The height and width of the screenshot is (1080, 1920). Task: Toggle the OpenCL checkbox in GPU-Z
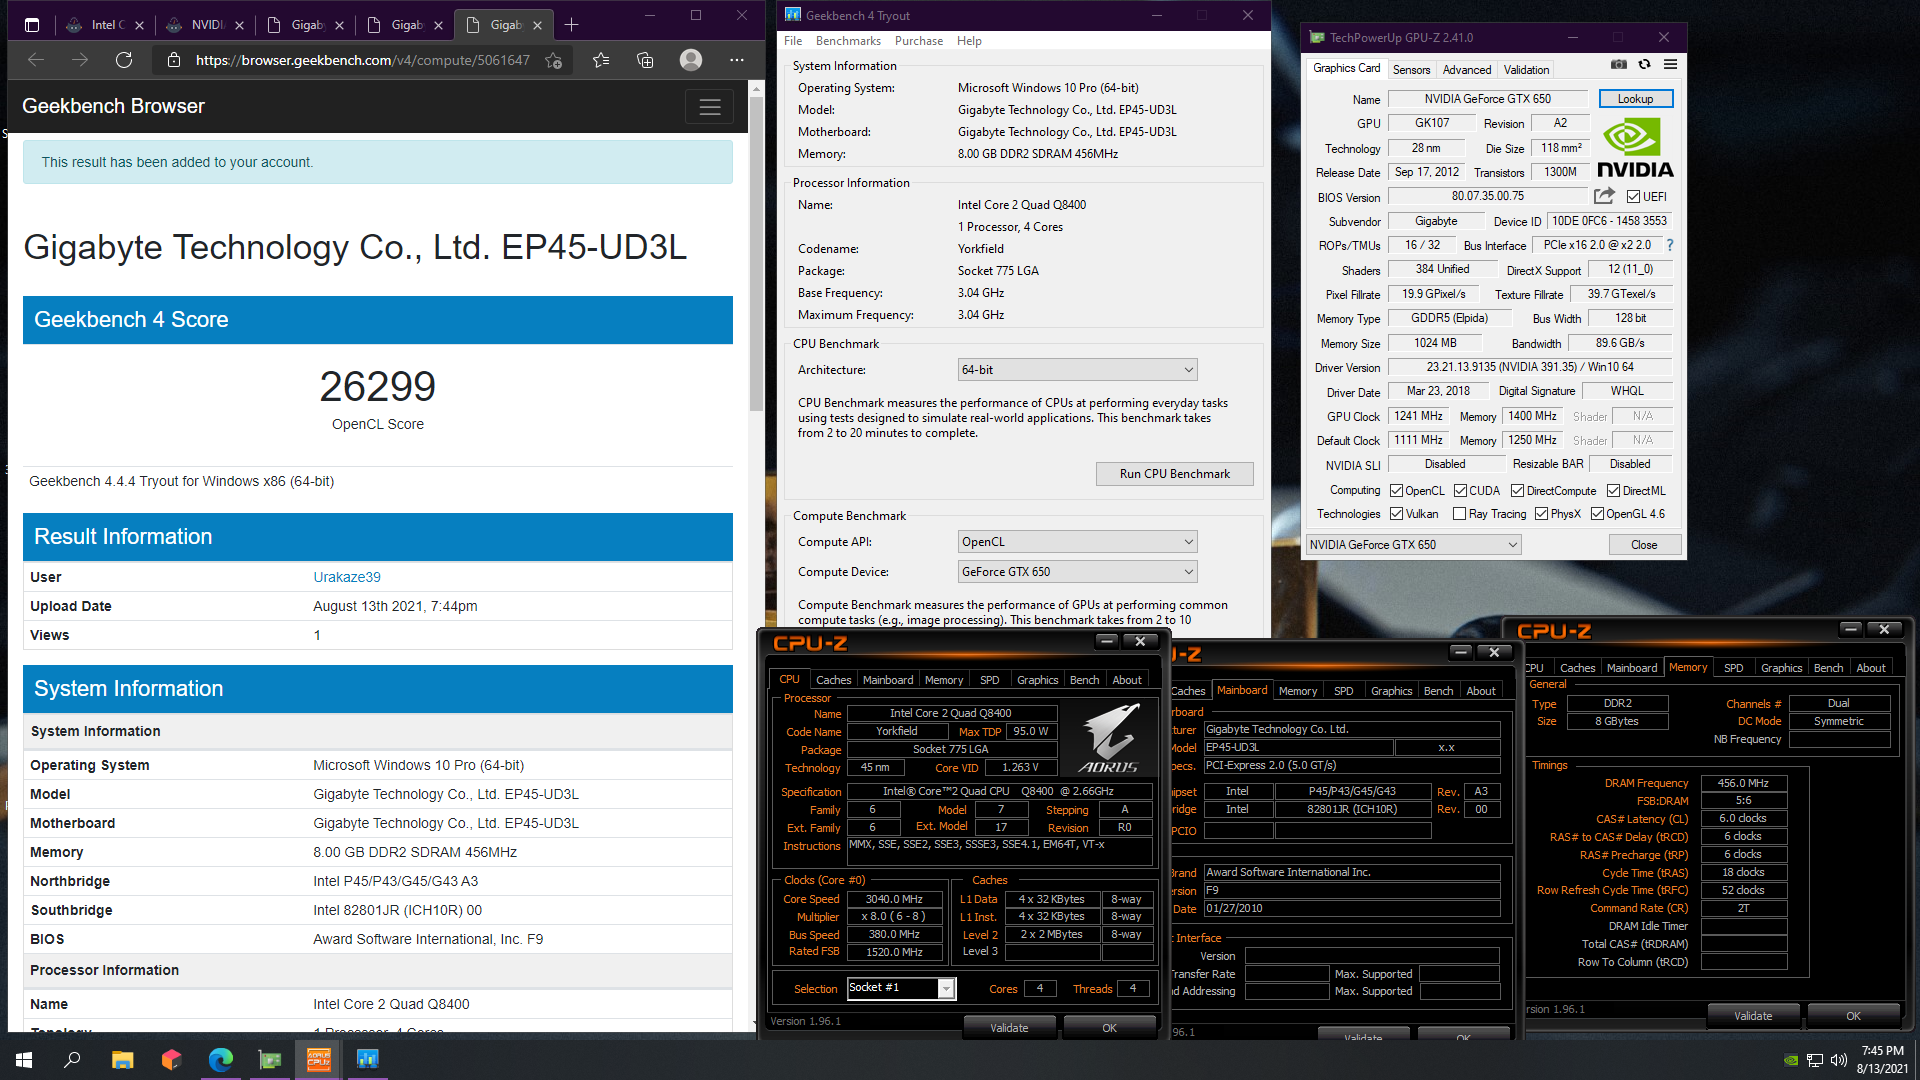click(1396, 491)
